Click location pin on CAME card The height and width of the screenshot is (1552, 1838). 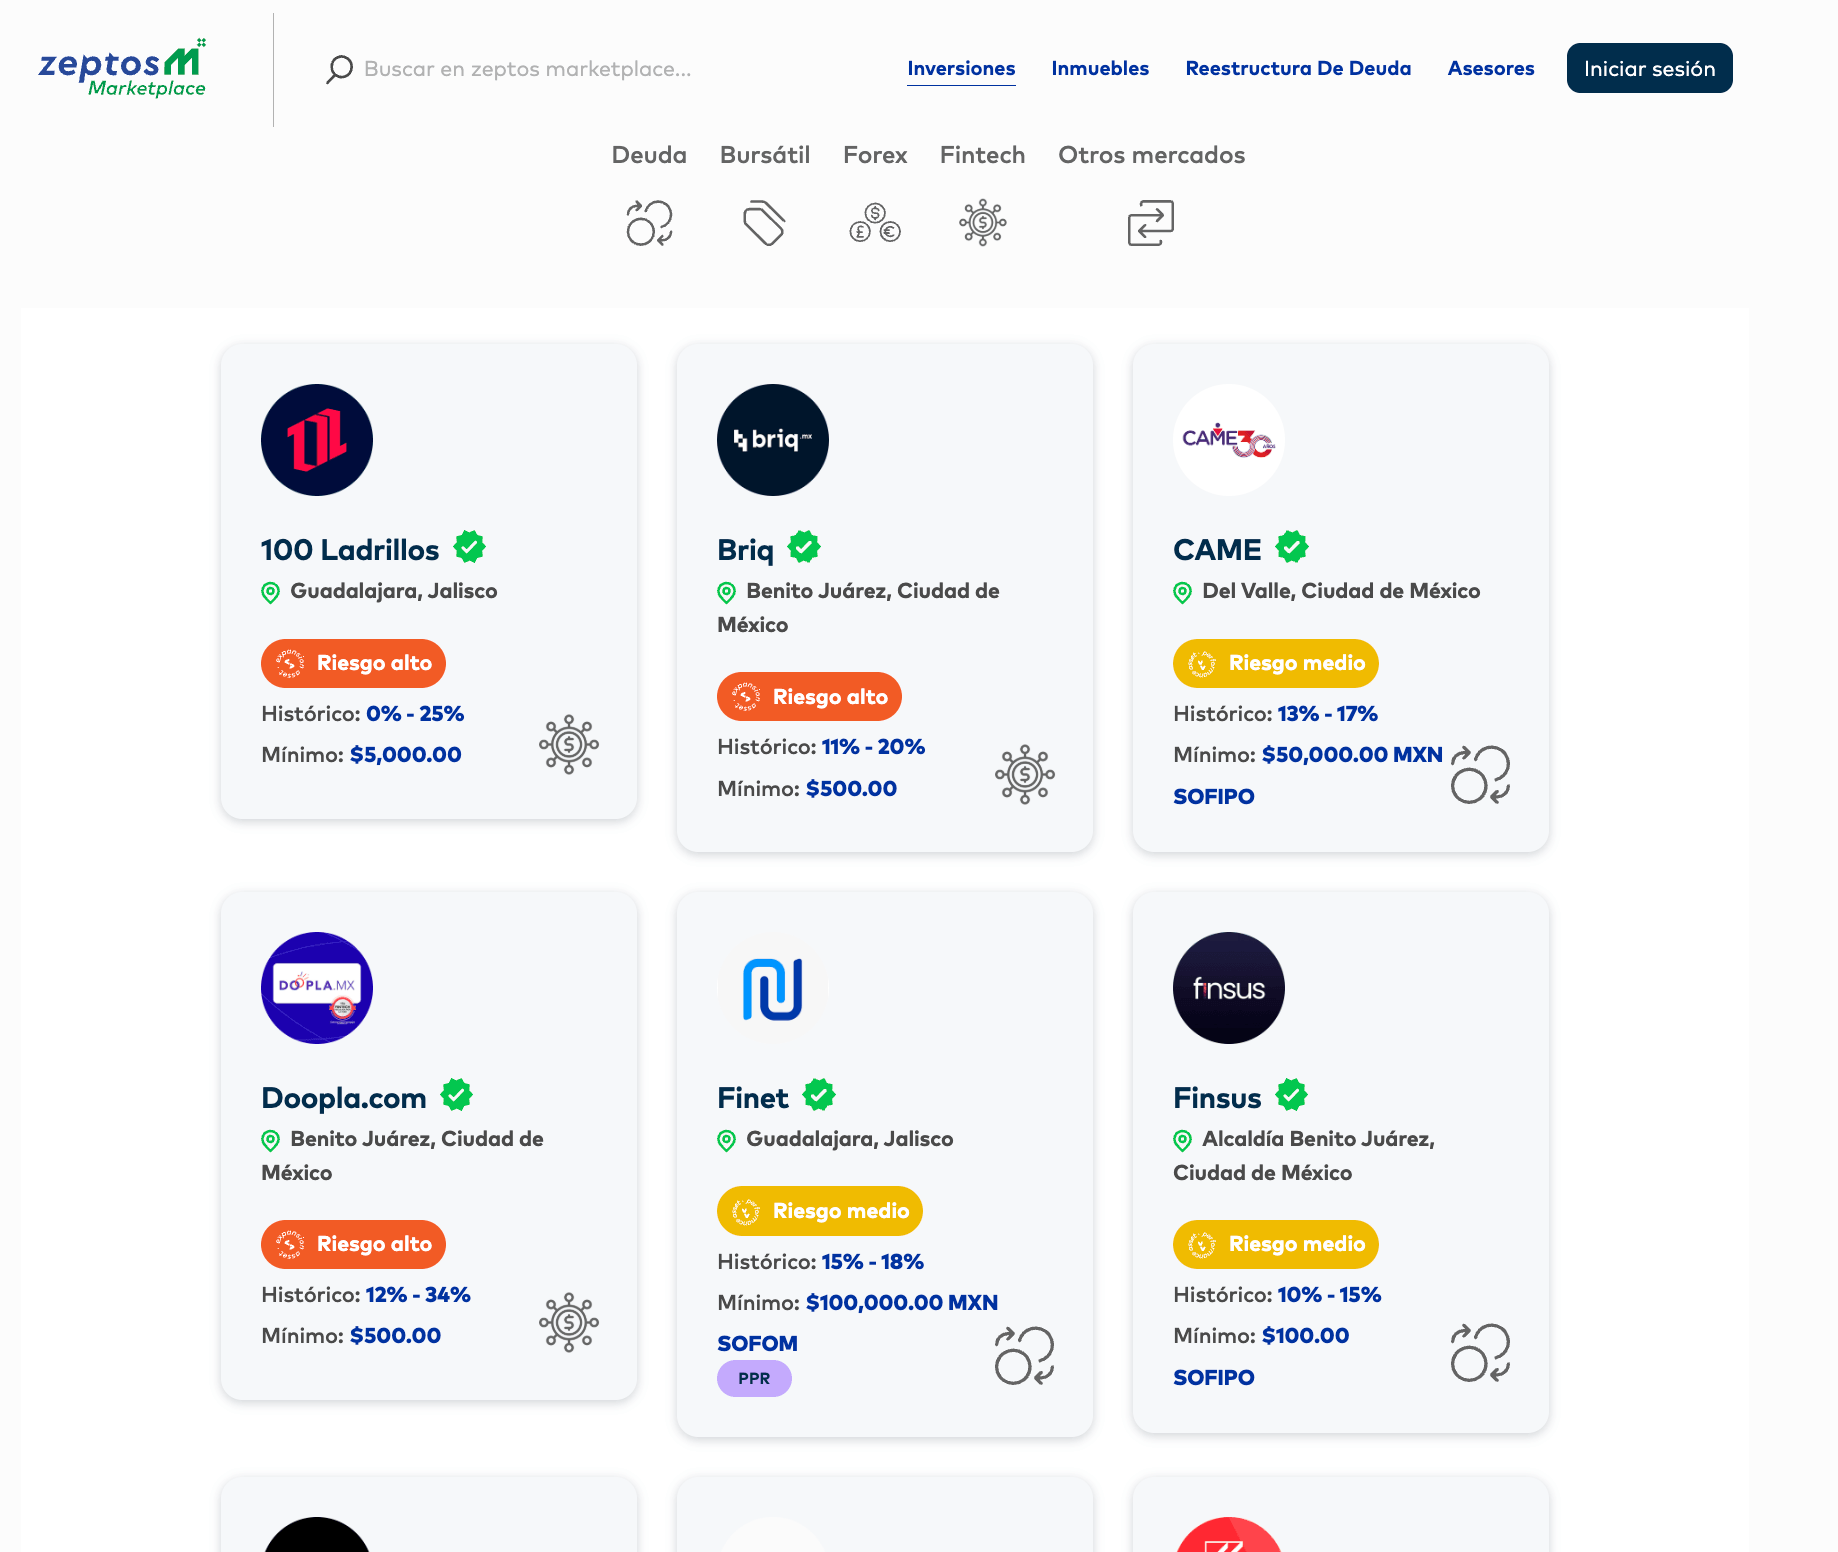[1182, 592]
